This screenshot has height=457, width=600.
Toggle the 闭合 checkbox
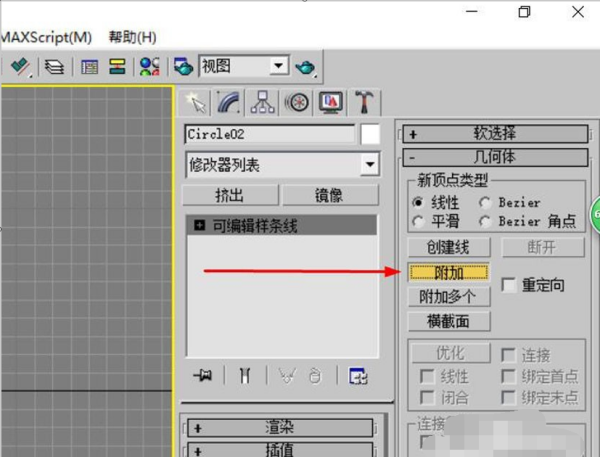click(427, 397)
